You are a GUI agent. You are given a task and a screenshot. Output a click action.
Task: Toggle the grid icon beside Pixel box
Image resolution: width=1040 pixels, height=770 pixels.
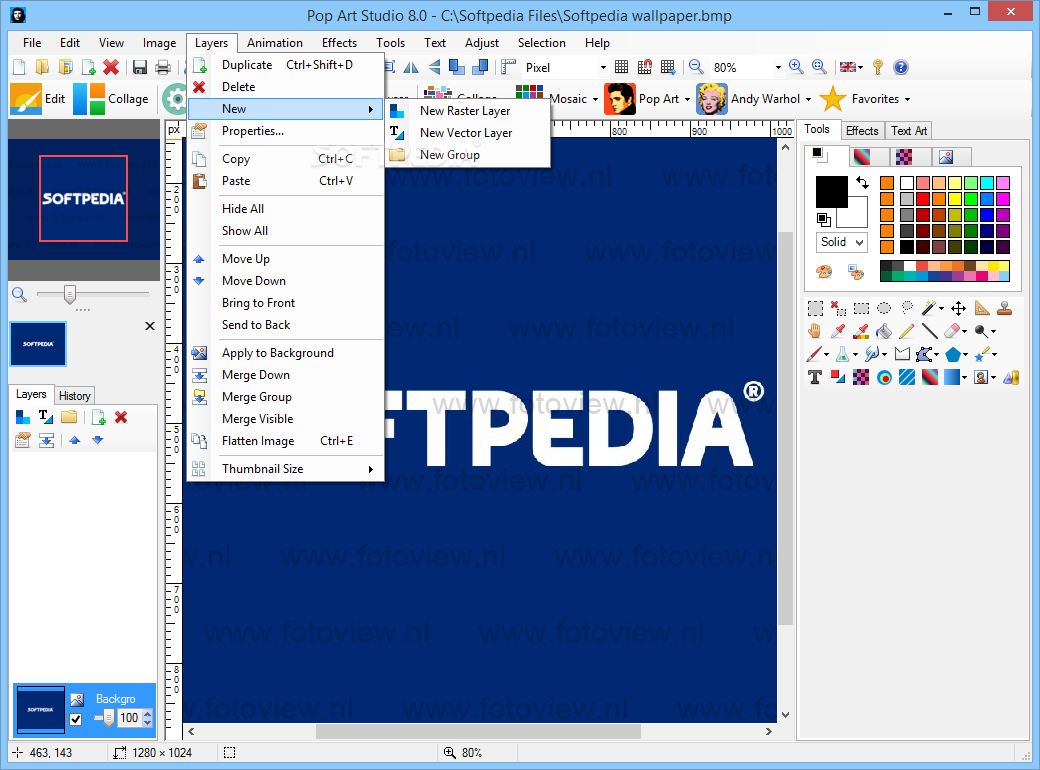(x=621, y=67)
